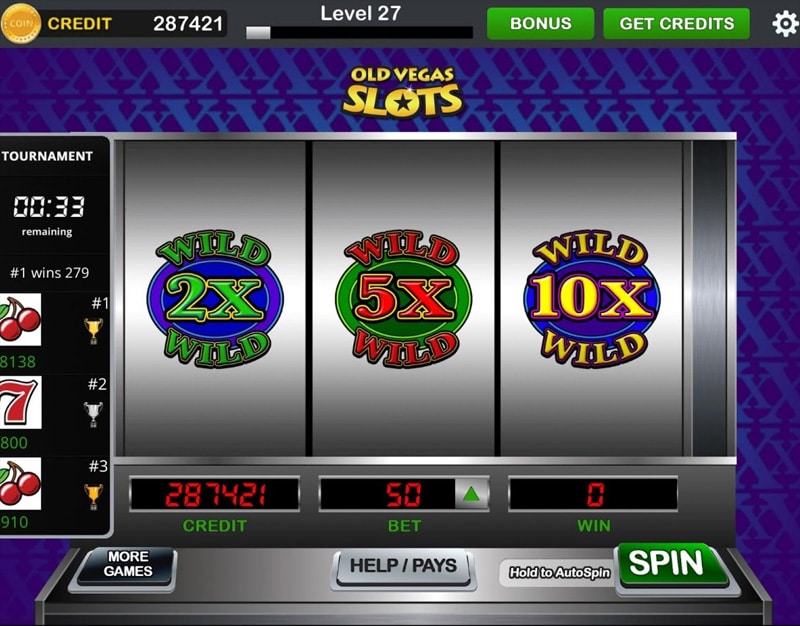Click the silver trophy next to #2
This screenshot has width=800, height=626.
tap(93, 414)
